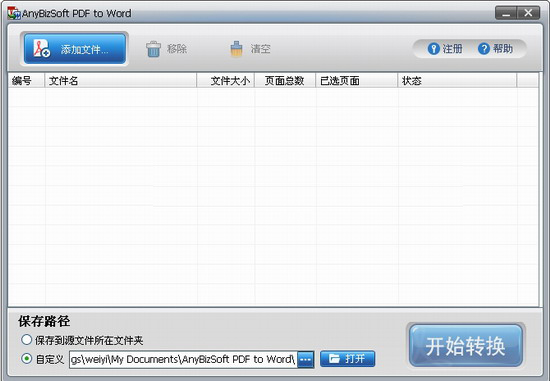Minimize the AnyBizSoft window

click(x=505, y=13)
